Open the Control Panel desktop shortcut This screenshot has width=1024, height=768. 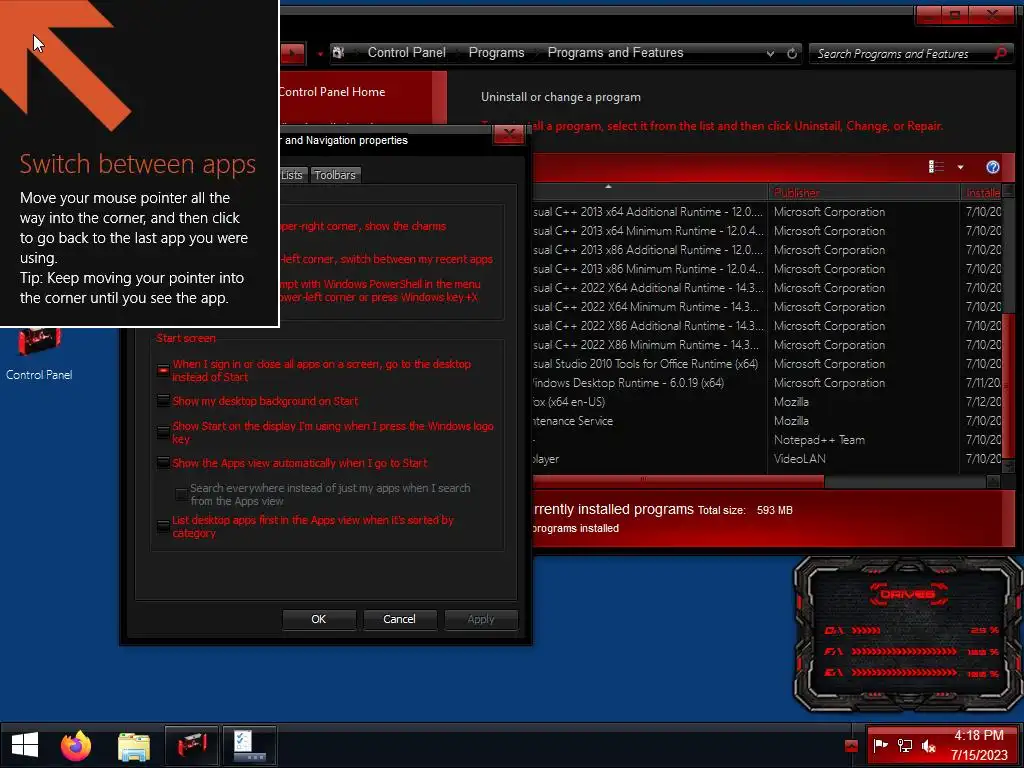pyautogui.click(x=39, y=353)
